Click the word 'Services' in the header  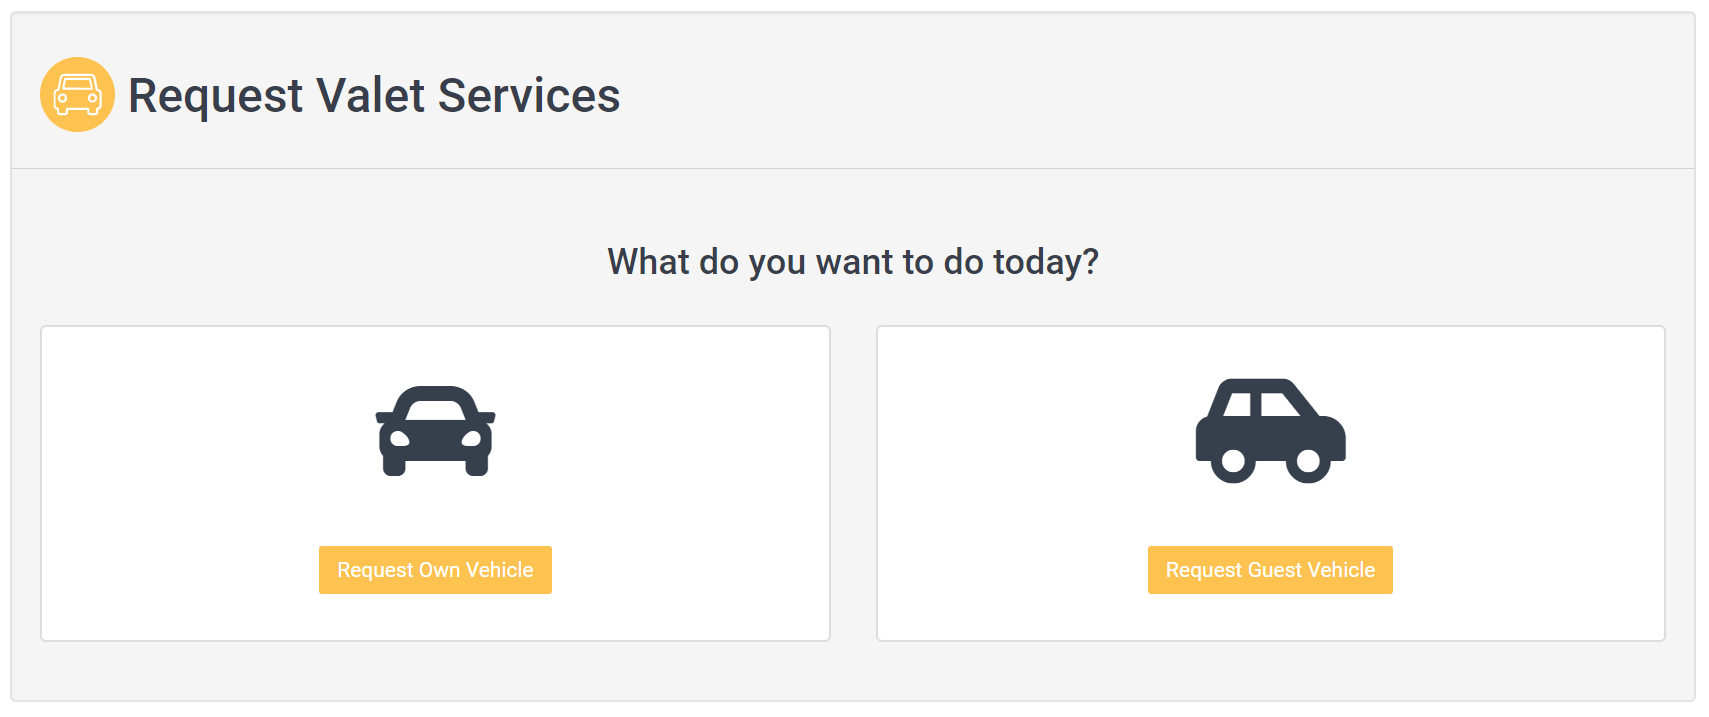529,96
